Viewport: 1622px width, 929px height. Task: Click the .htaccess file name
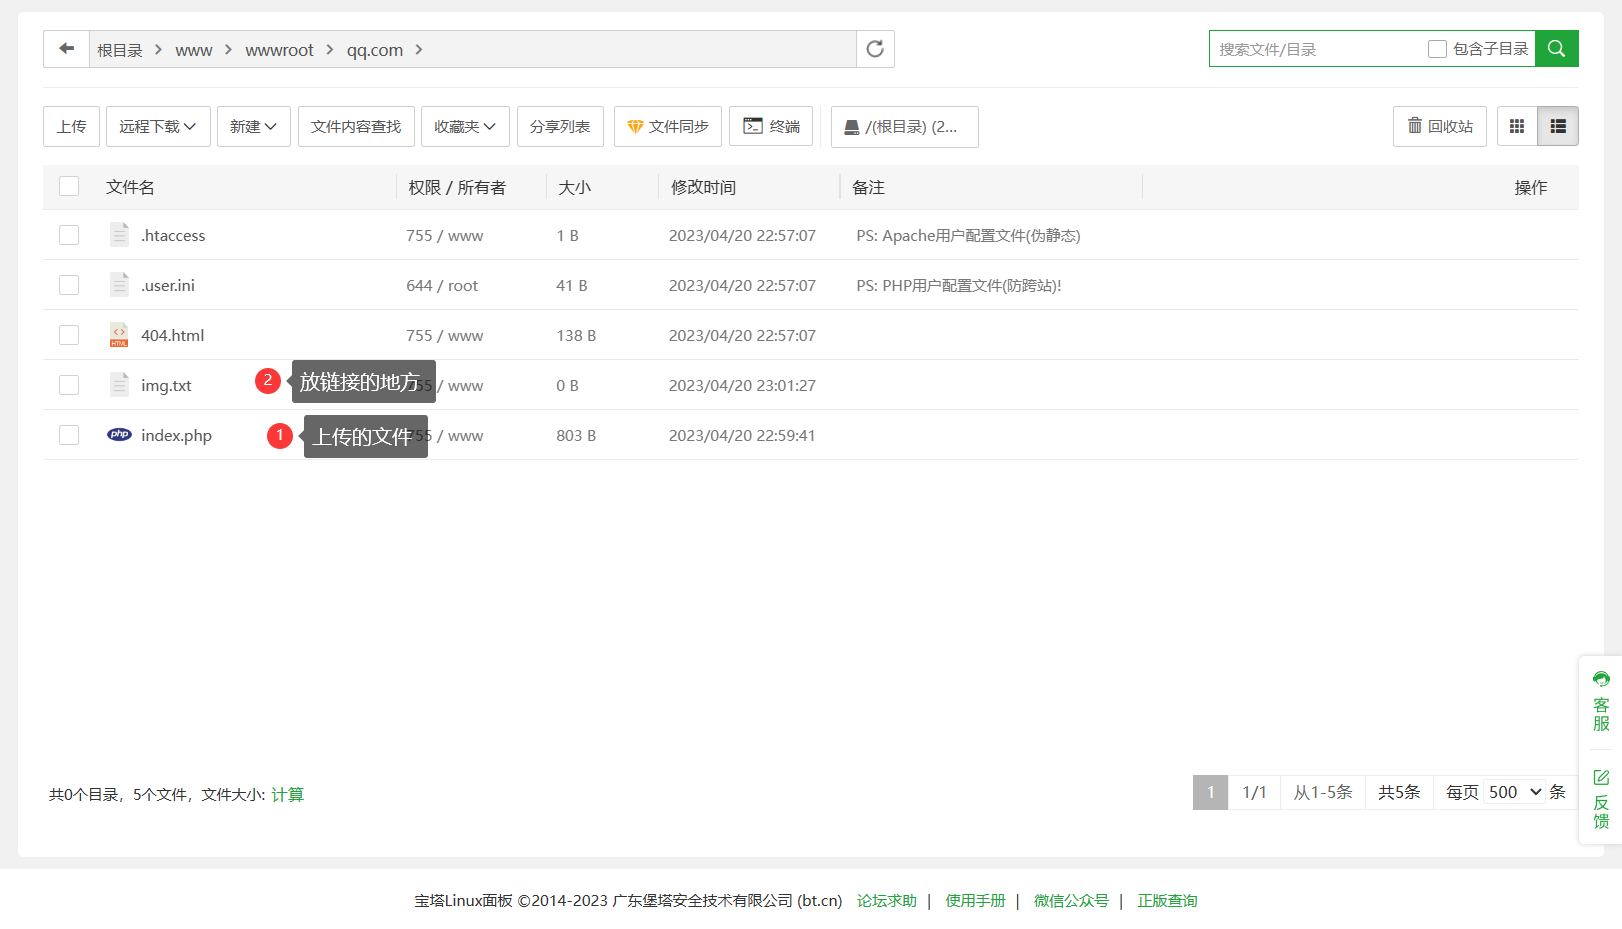tap(173, 236)
